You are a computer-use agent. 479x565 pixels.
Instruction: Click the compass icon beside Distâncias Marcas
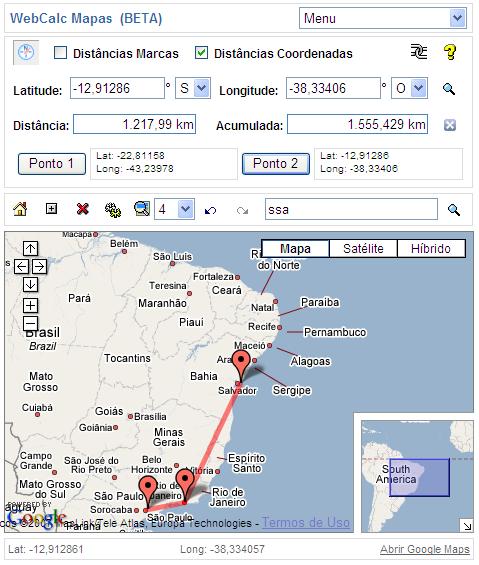click(26, 53)
